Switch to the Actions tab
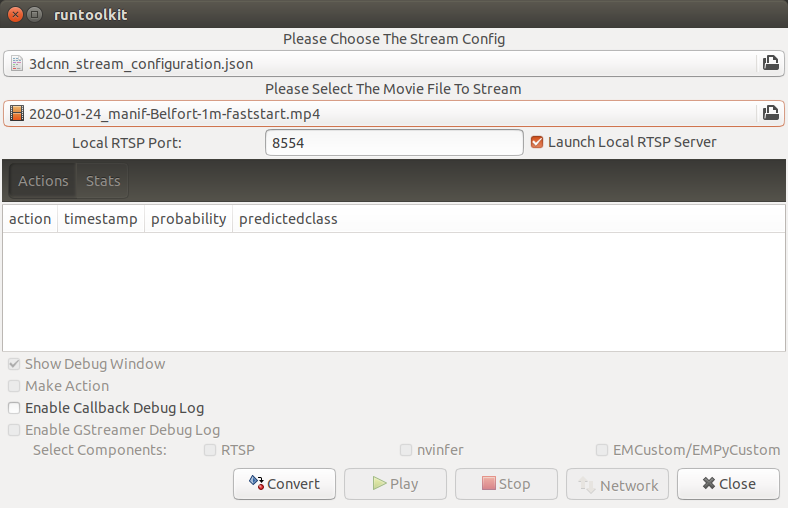 43,181
